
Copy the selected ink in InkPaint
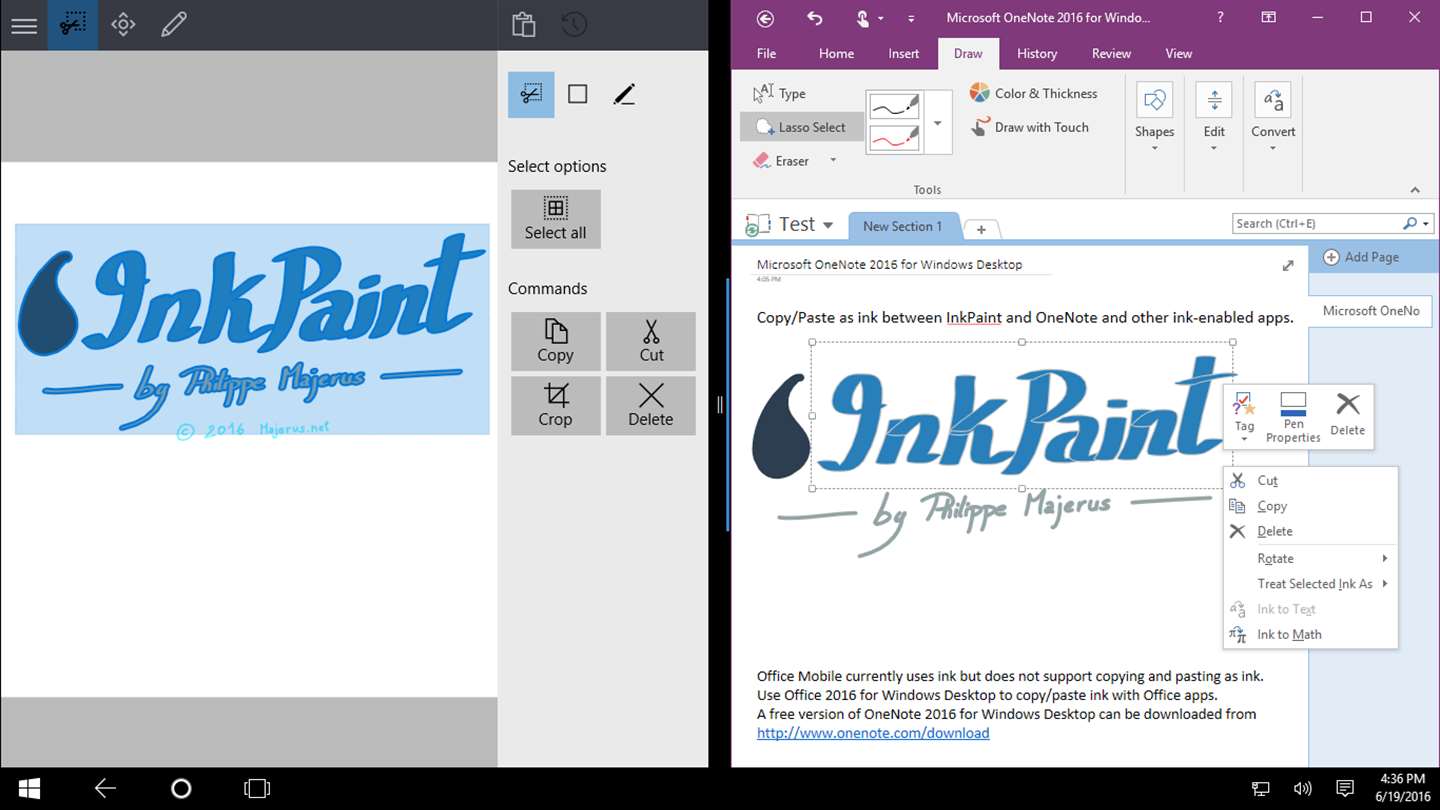click(x=555, y=342)
